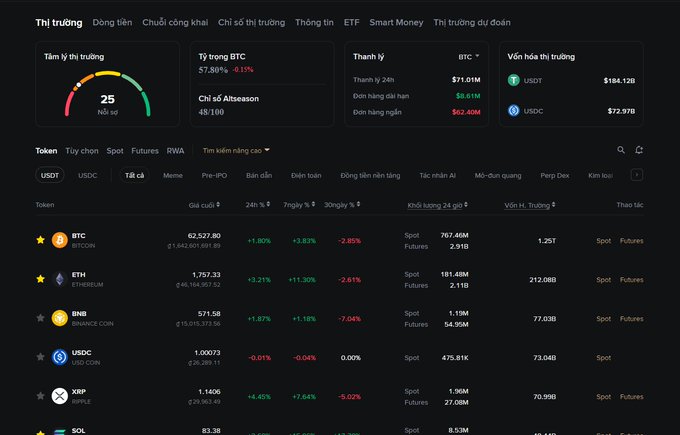Click BTC last price 62,527.80
This screenshot has height=435, width=680.
tap(204, 235)
